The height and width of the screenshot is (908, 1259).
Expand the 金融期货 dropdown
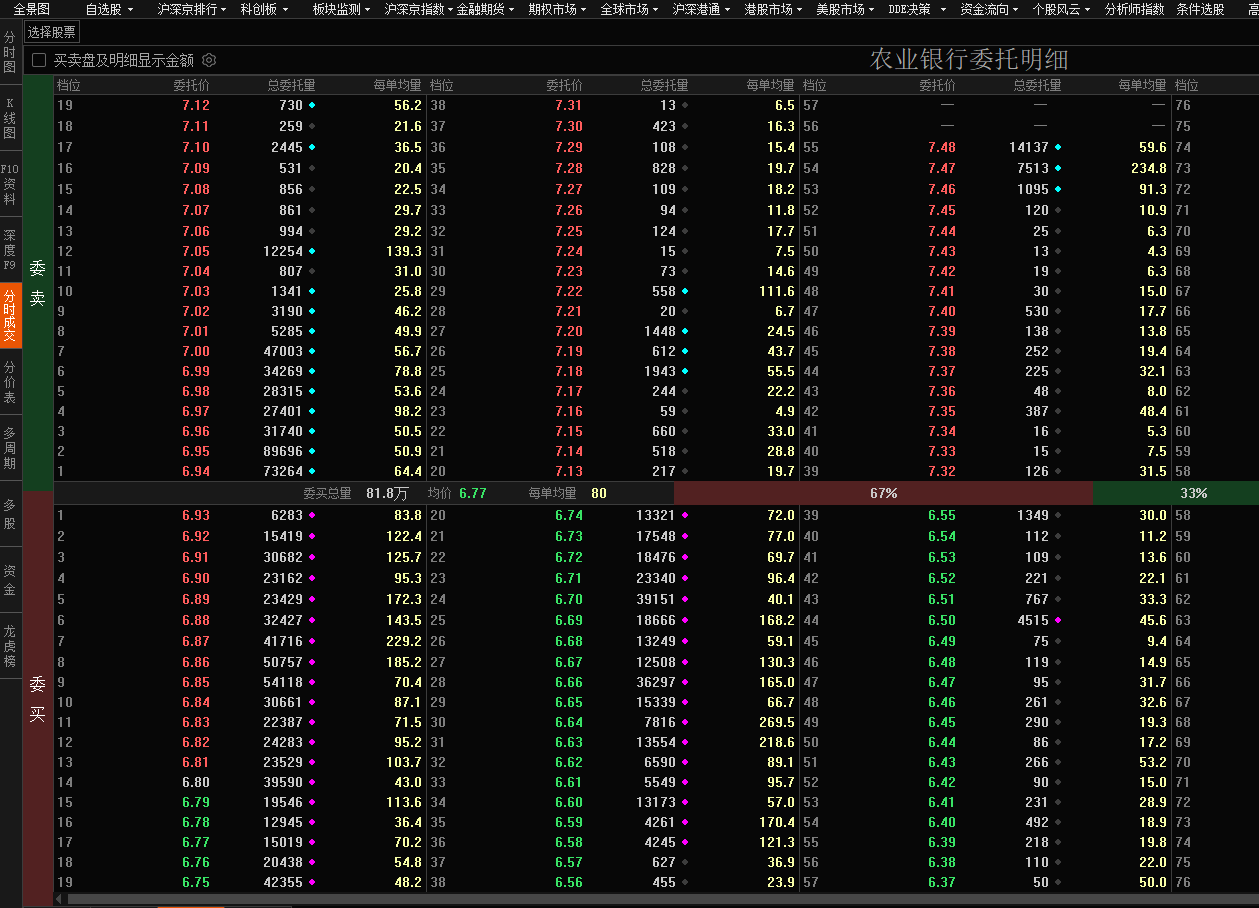[486, 9]
